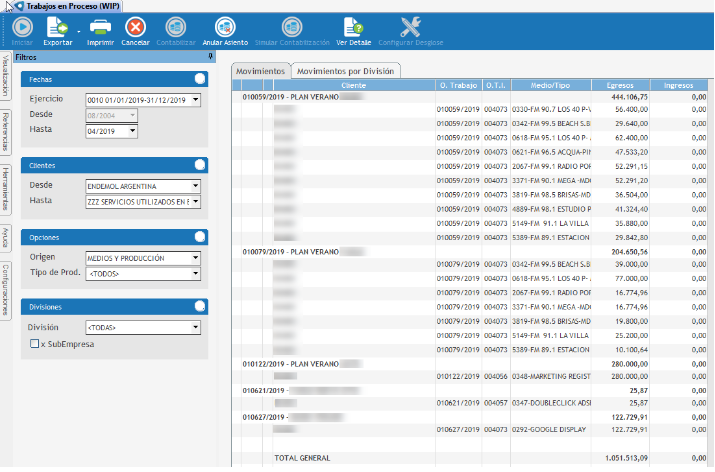Expand the Origen combo box

[196, 258]
